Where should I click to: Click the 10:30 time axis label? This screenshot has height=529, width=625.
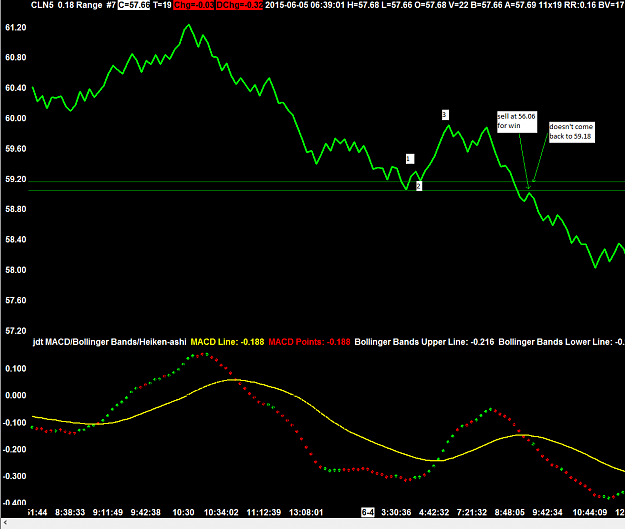(183, 513)
